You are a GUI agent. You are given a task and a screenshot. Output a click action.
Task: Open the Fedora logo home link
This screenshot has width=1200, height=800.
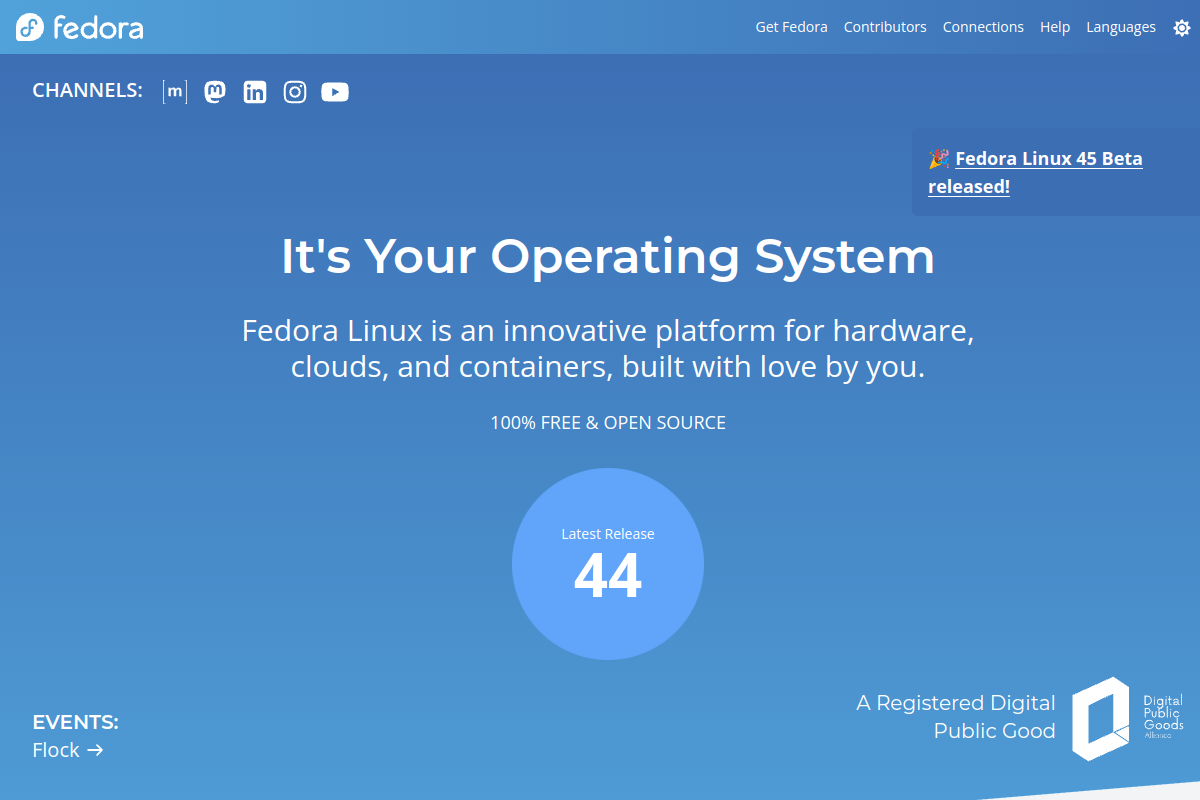[80, 27]
